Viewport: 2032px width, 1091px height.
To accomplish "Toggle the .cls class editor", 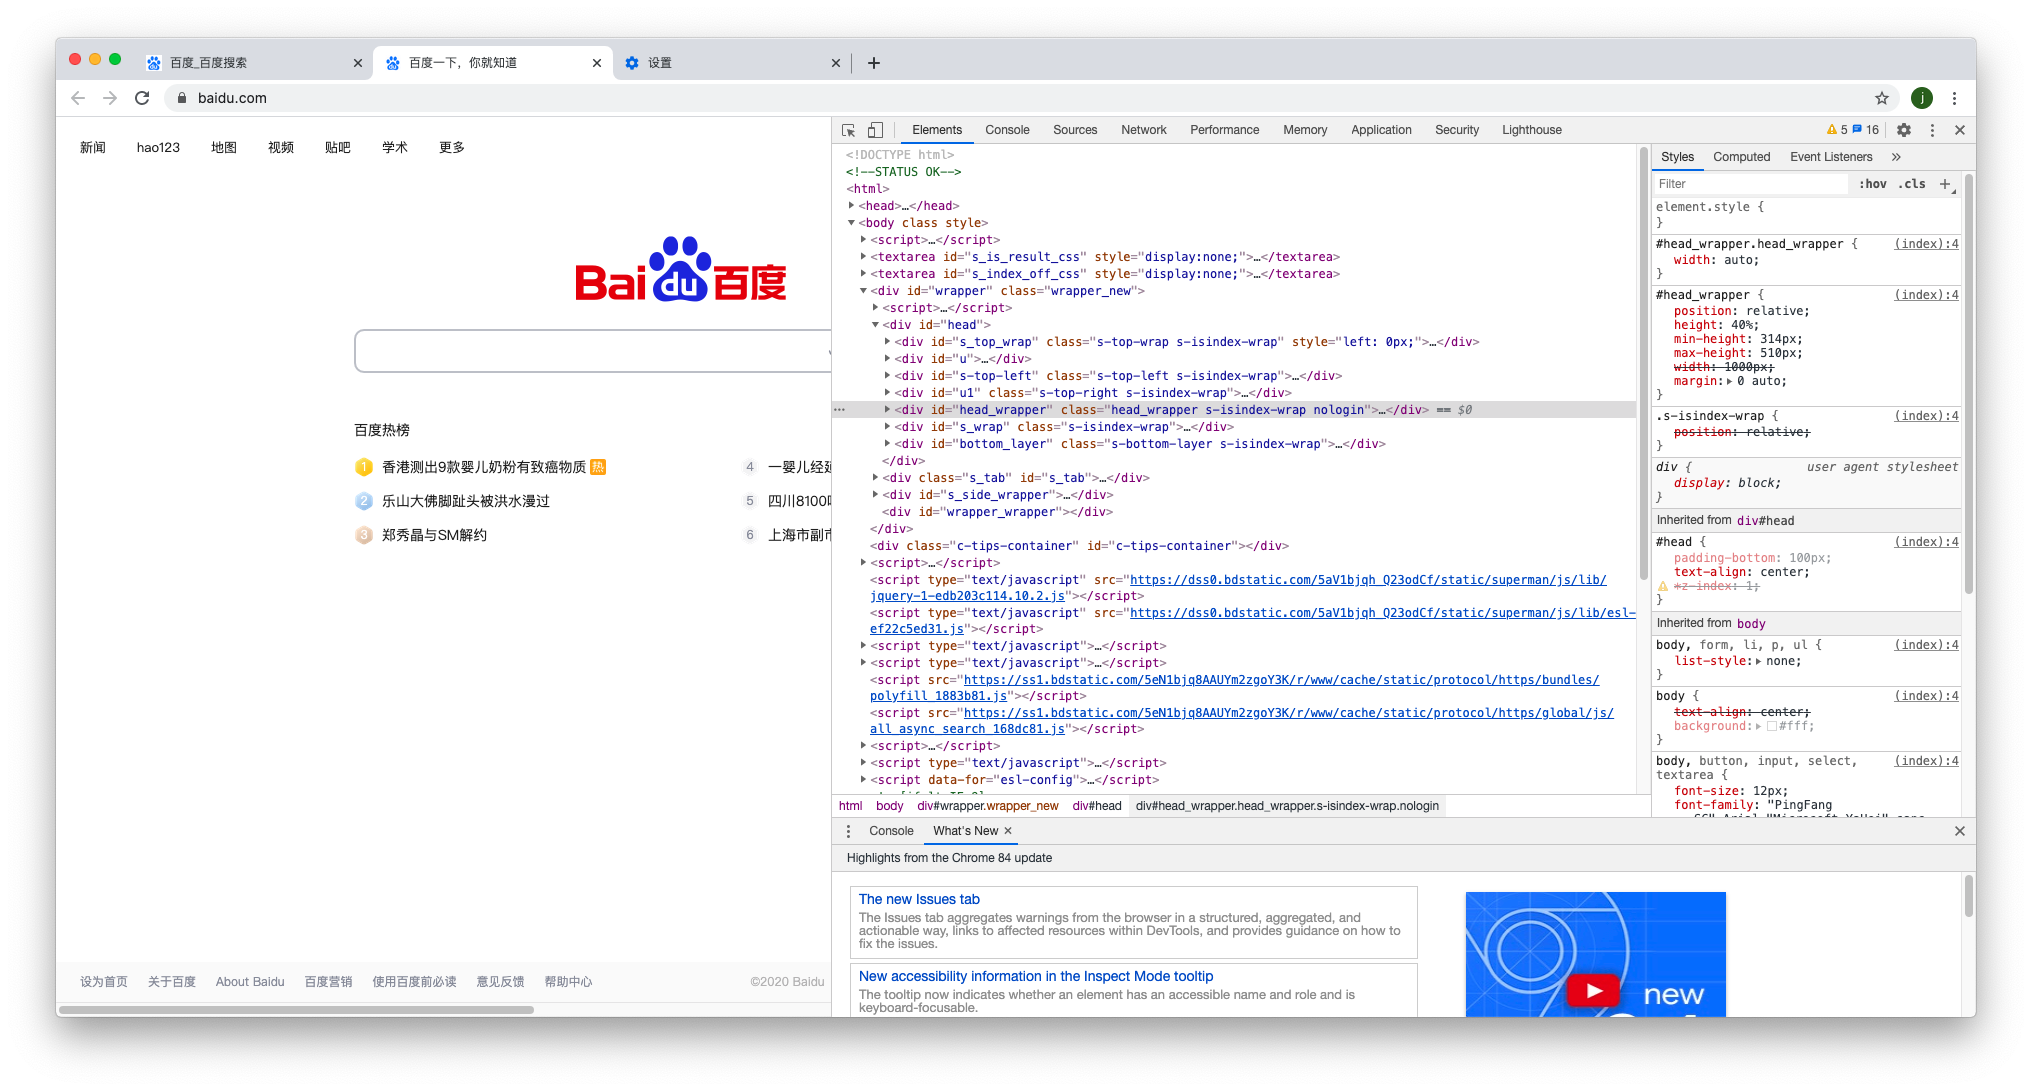I will tap(1912, 184).
